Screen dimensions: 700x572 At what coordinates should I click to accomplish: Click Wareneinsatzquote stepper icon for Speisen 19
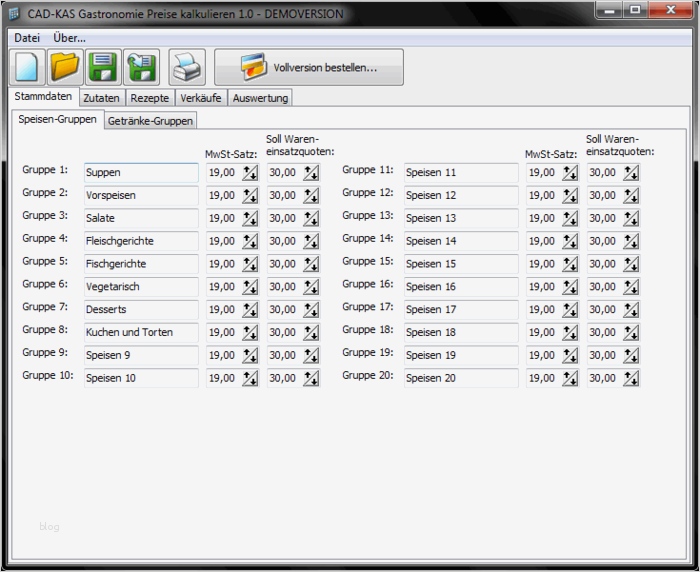click(x=631, y=355)
